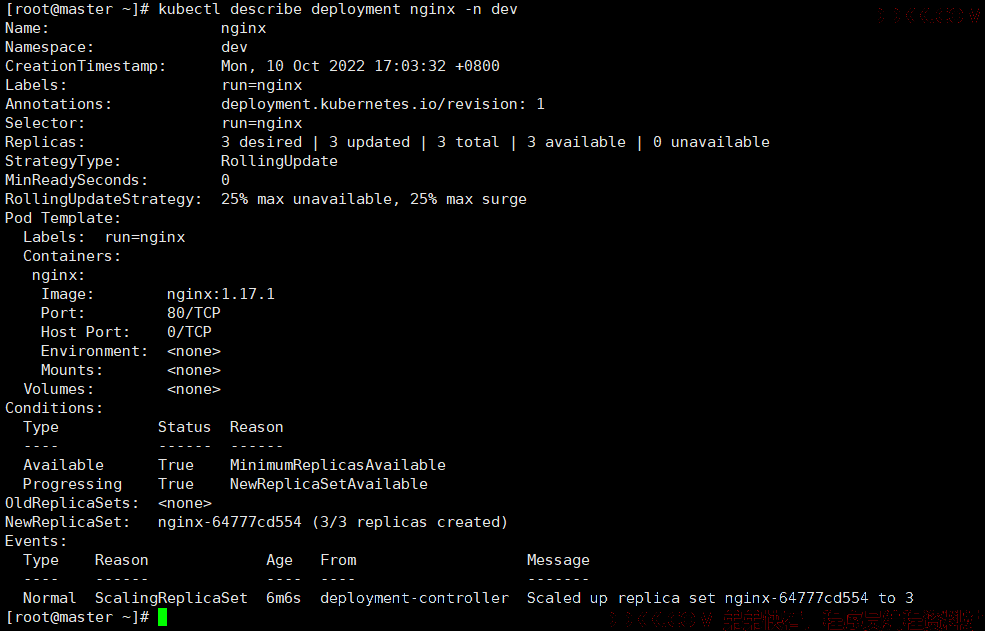This screenshot has width=985, height=631.
Task: Click the last shell prompt [root@master ~]#
Action: click(77, 617)
